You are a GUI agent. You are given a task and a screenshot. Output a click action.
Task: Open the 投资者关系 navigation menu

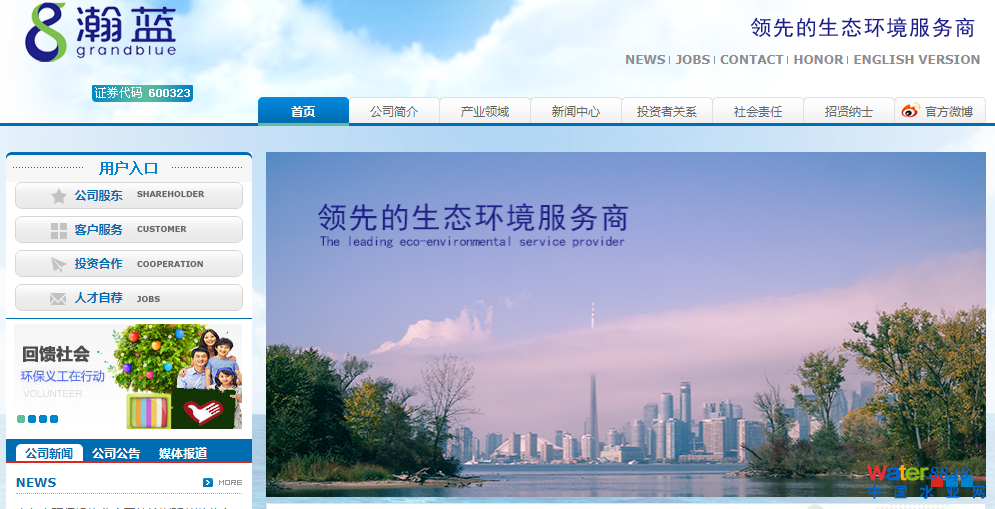click(666, 112)
